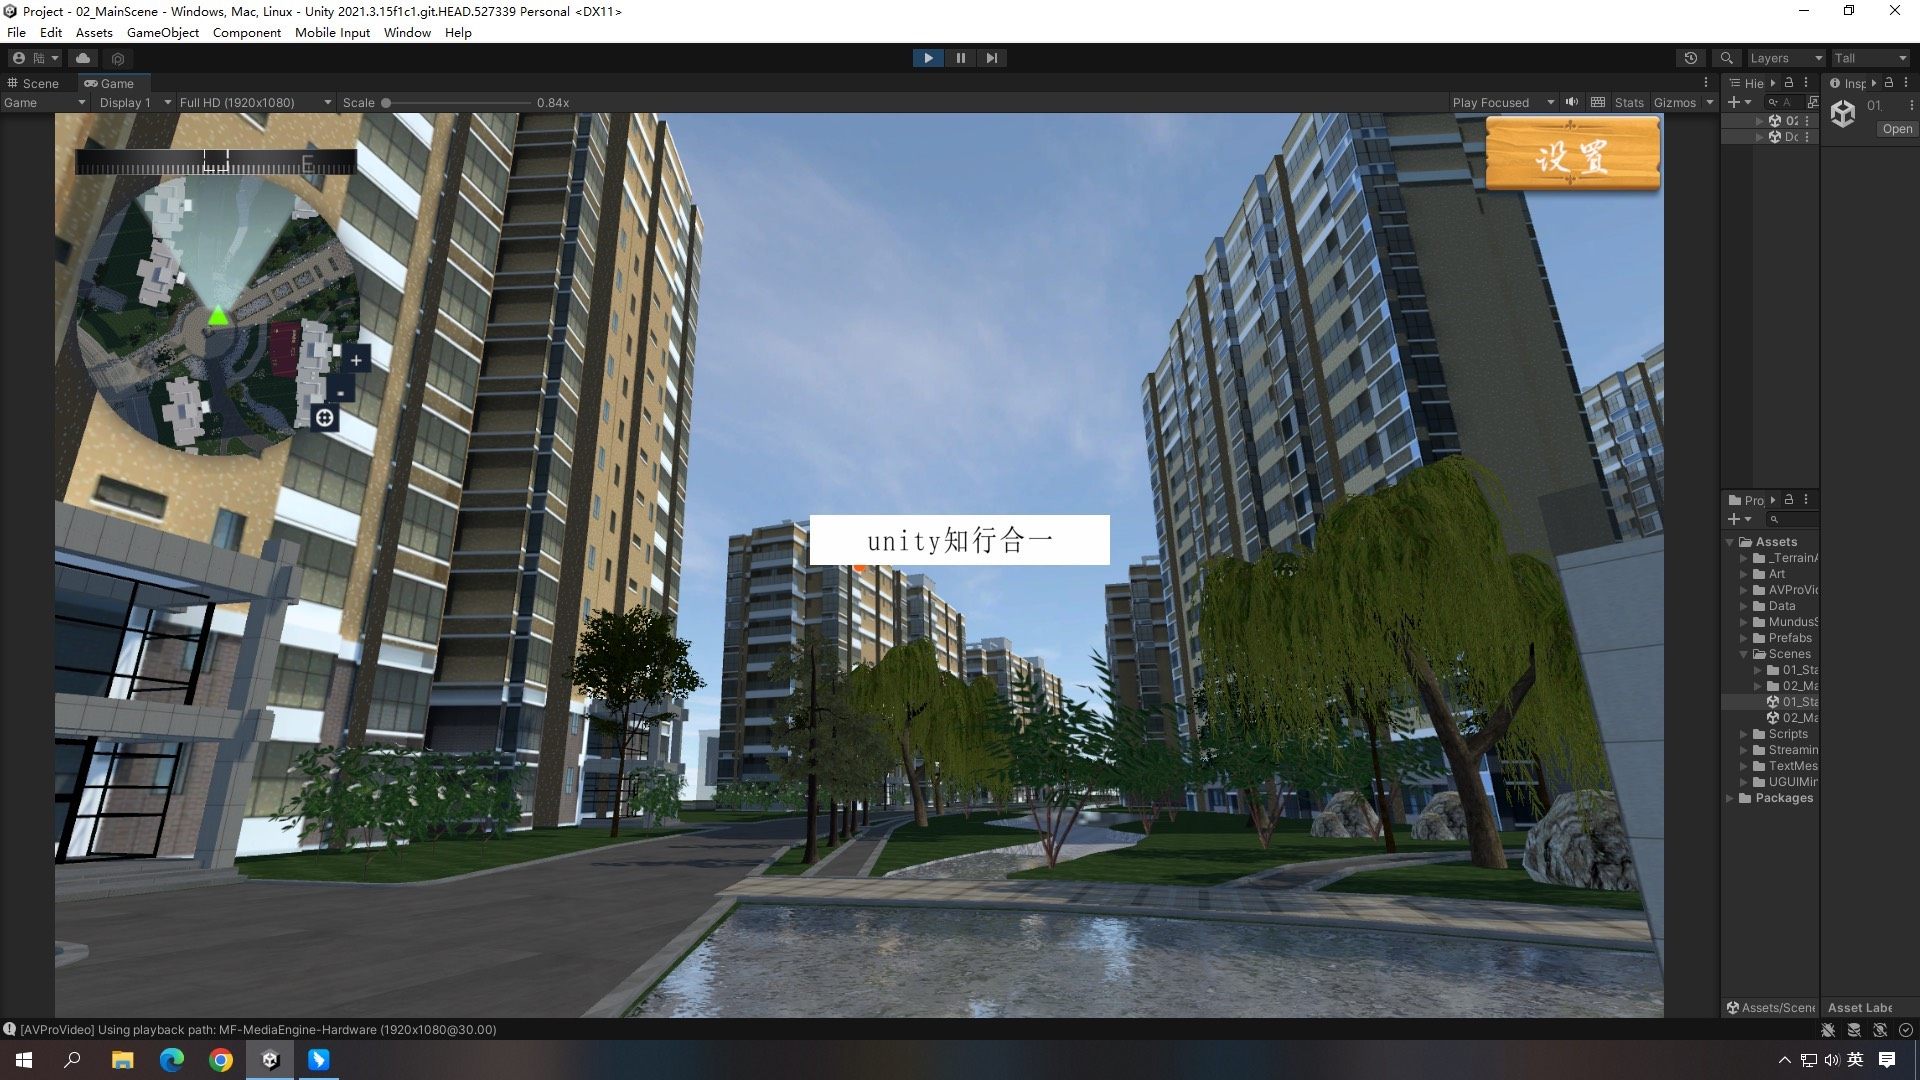1920x1080 pixels.
Task: Click the orange 设置 settings button
Action: click(x=1572, y=155)
